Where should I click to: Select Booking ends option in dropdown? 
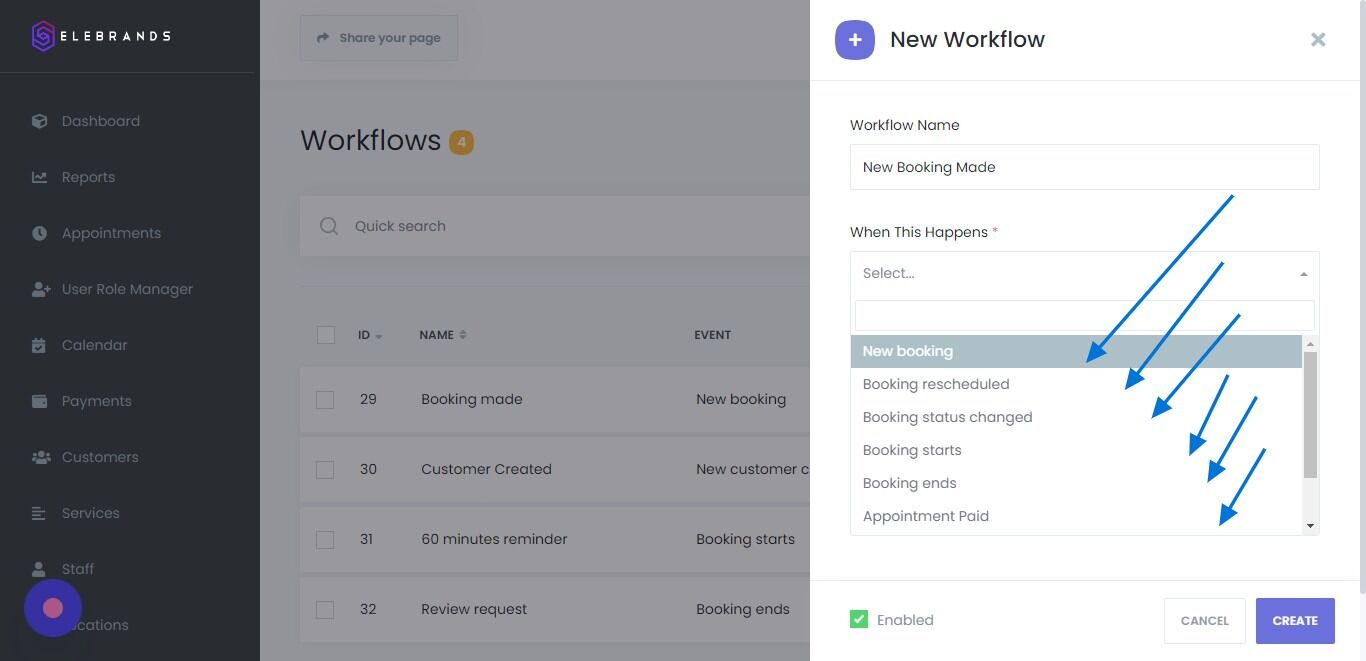click(x=1076, y=483)
